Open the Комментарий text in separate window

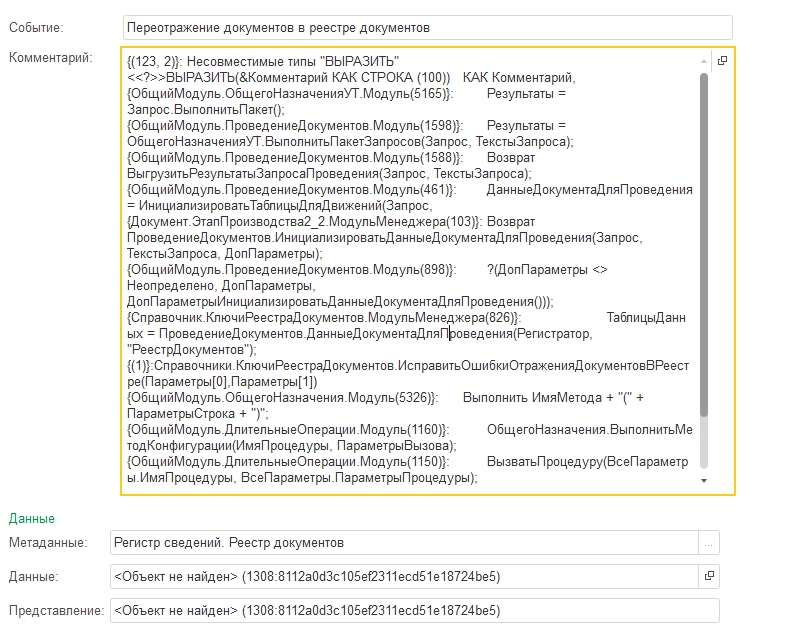(722, 61)
